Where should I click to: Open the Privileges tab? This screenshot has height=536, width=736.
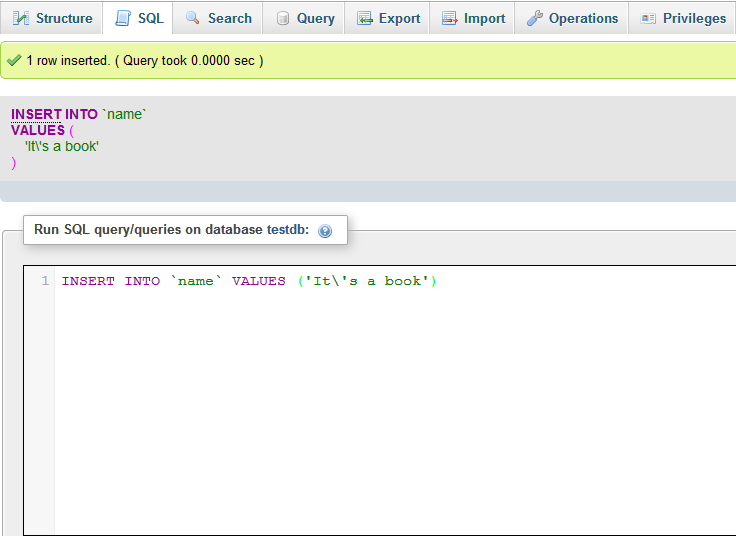point(682,18)
